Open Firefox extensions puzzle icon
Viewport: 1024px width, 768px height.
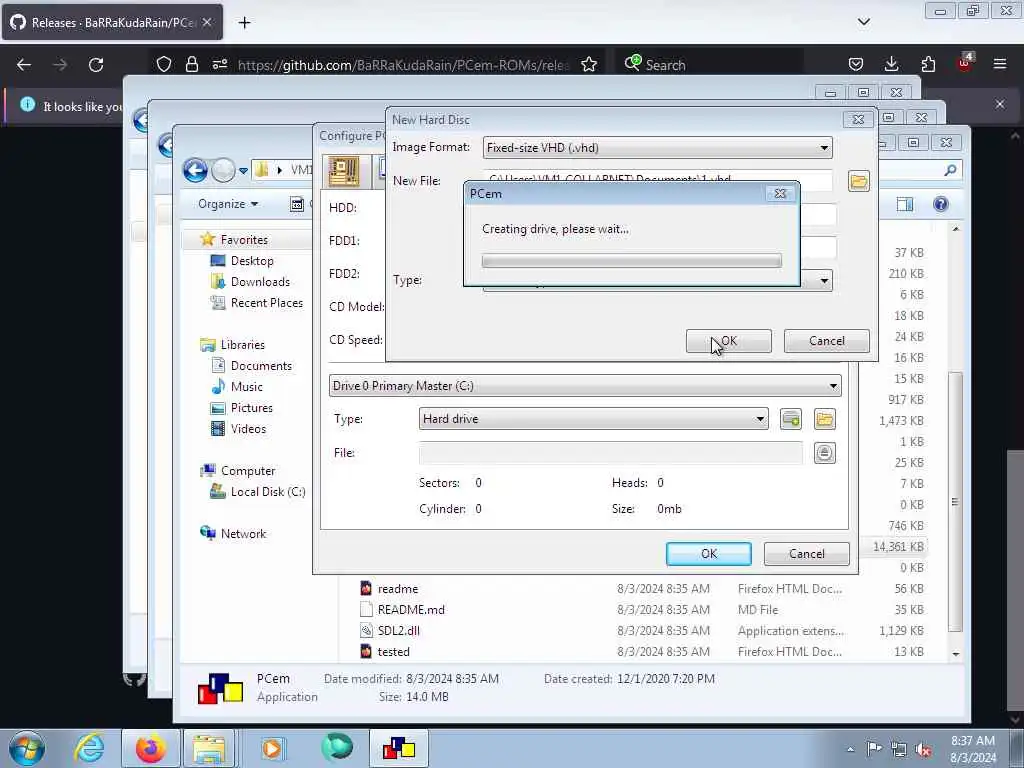[928, 64]
